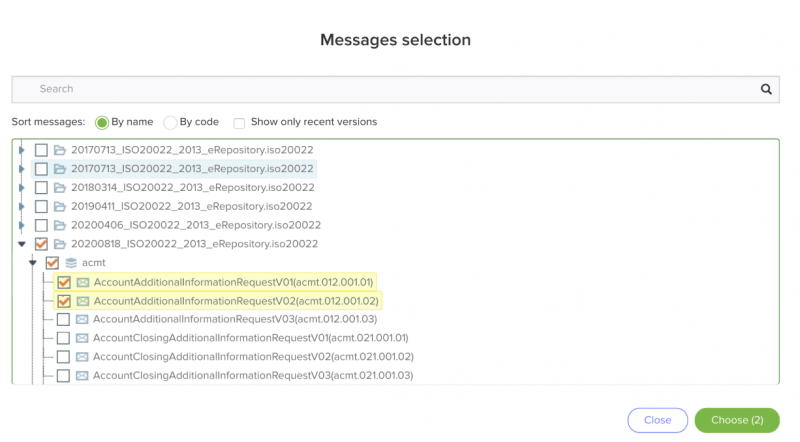
Task: Uncheck AccountAdditionalInformationRequestV02 message checkbox
Action: click(64, 301)
